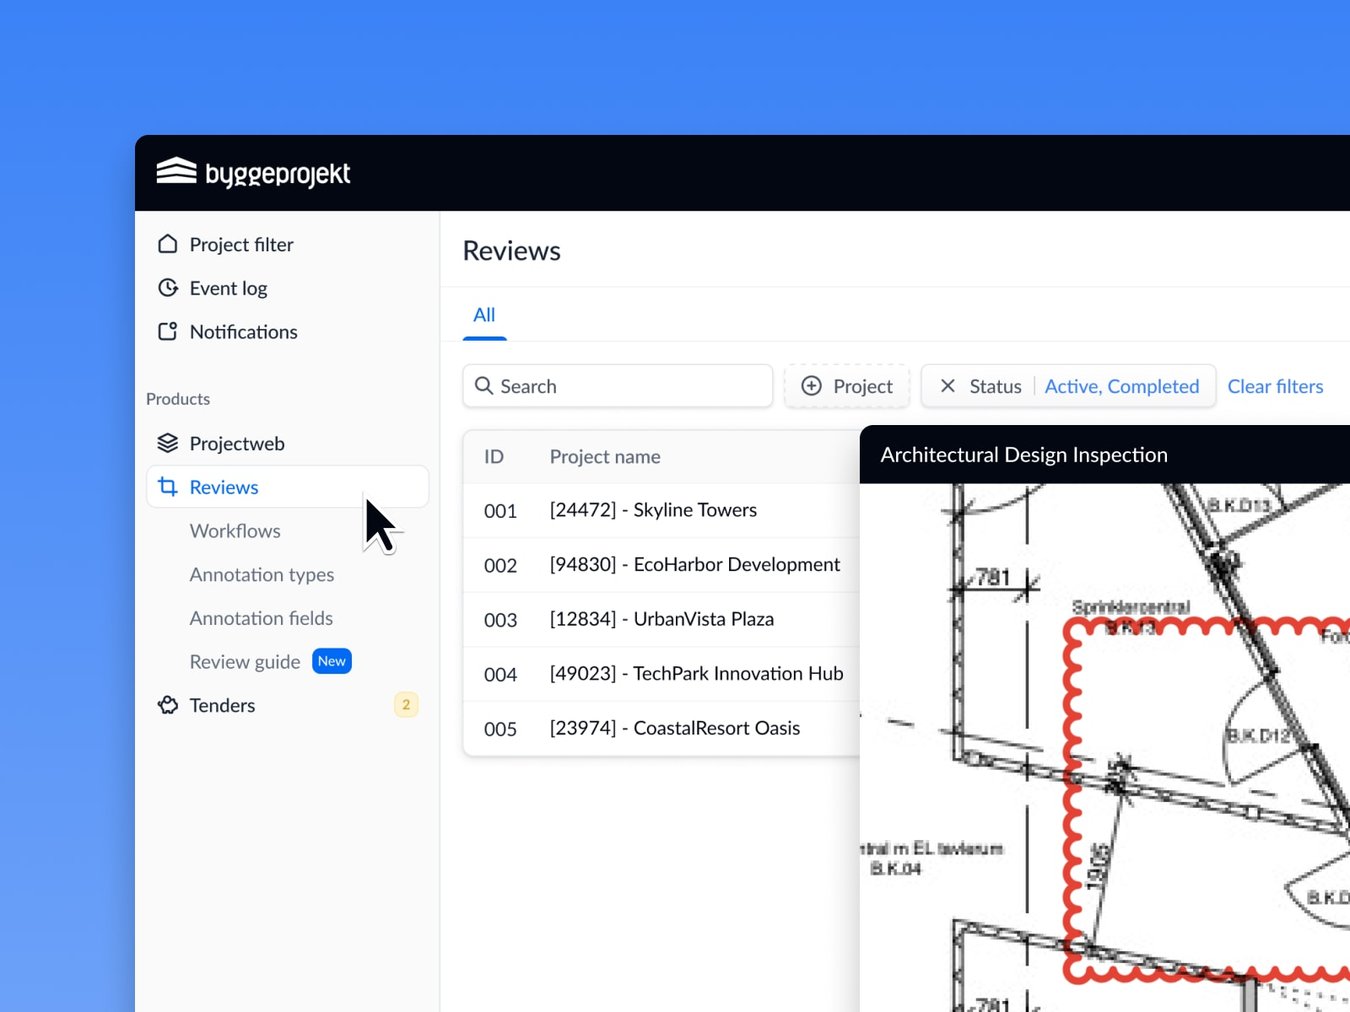Viewport: 1350px width, 1012px height.
Task: Select Projectweb in the sidebar
Action: [x=237, y=443]
